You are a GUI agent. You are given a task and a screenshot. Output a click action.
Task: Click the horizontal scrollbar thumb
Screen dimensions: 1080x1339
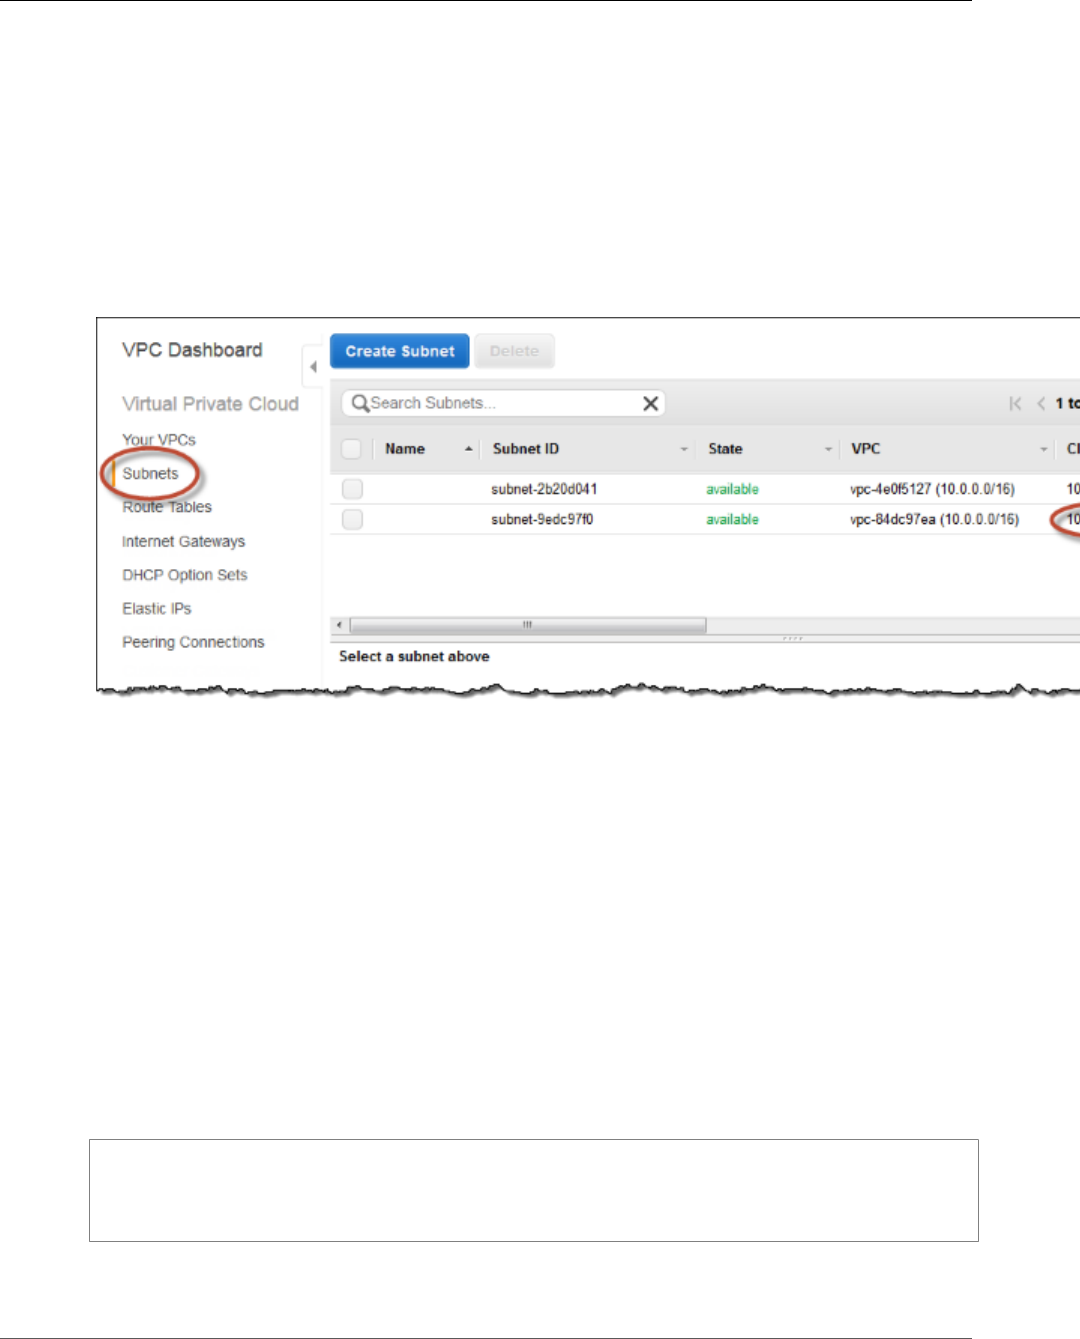527,625
